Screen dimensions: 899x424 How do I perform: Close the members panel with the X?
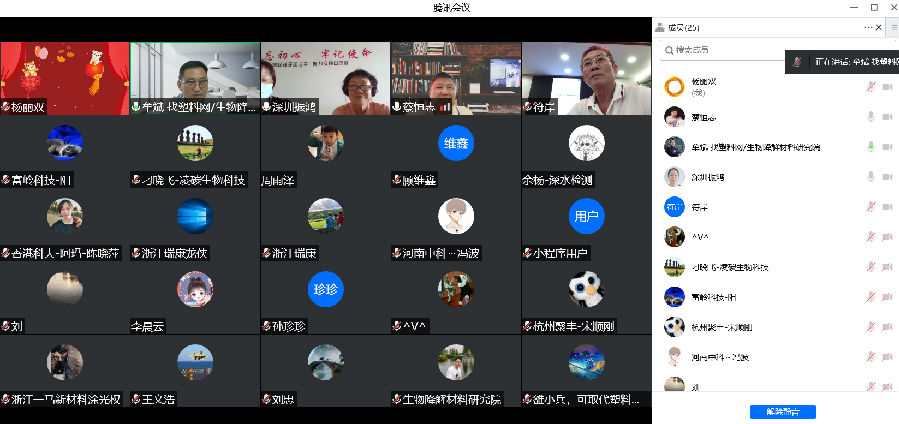(x=879, y=28)
